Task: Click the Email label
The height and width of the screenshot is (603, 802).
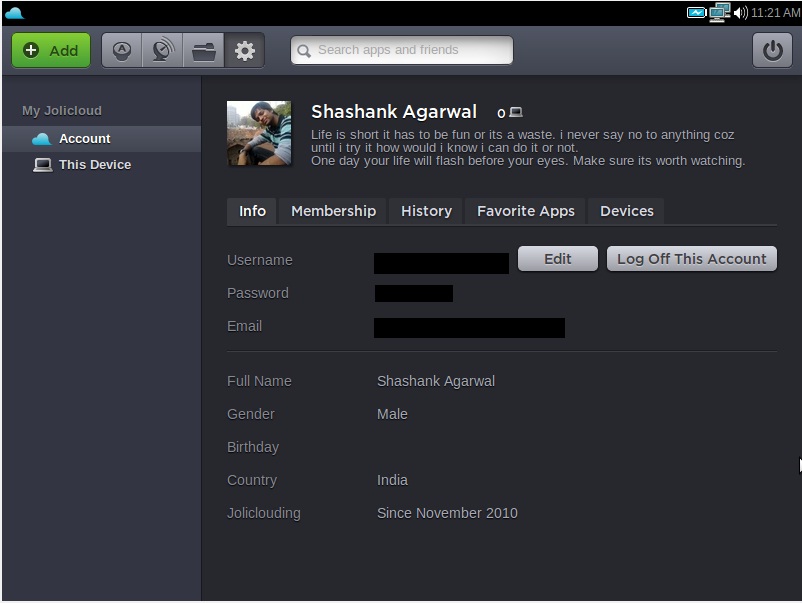Action: (244, 326)
